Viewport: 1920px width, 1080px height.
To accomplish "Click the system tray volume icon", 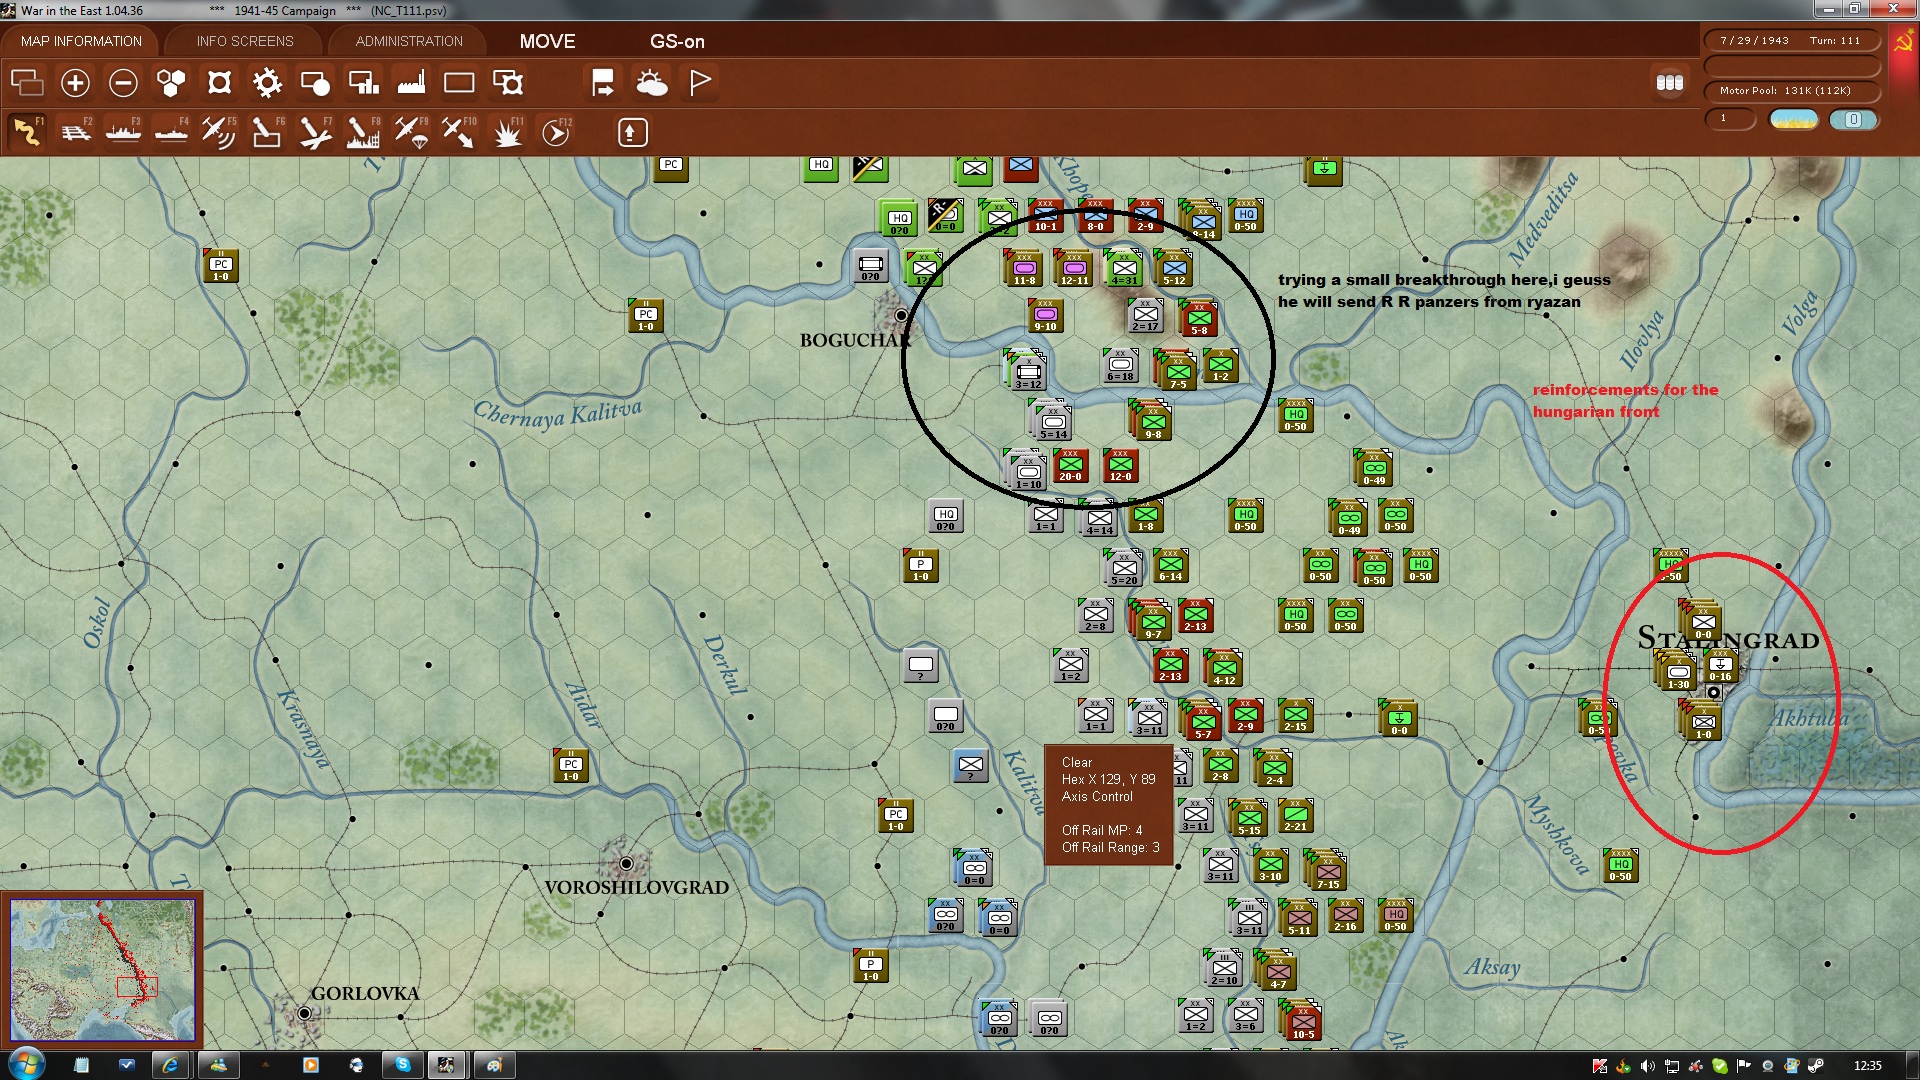I will [1647, 1066].
